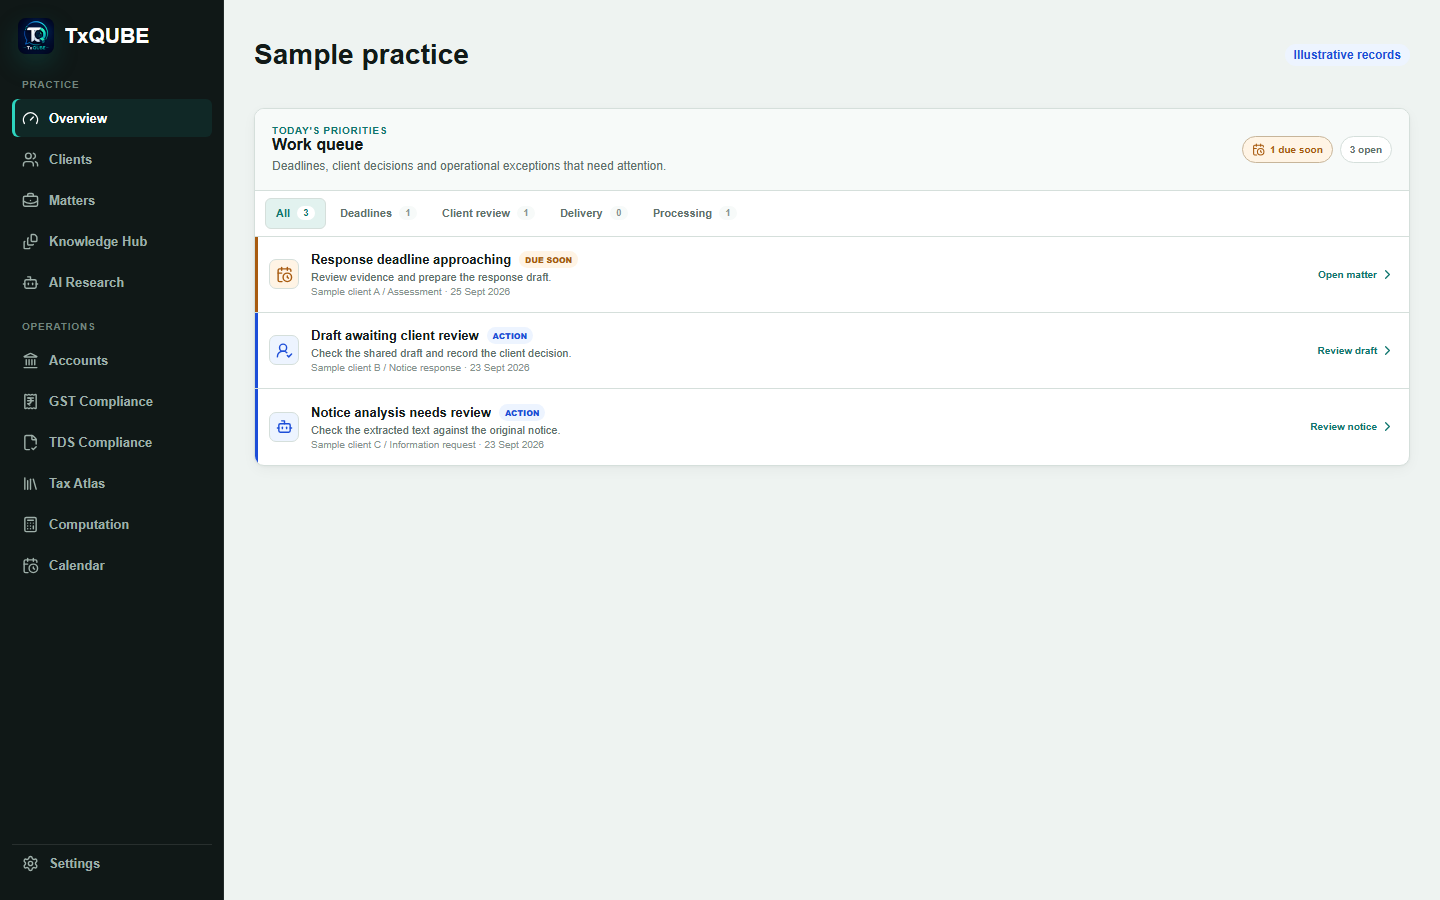Screen dimensions: 1440x900
Task: Click the bot icon beside Notice analysis needs review
Action: coord(285,427)
